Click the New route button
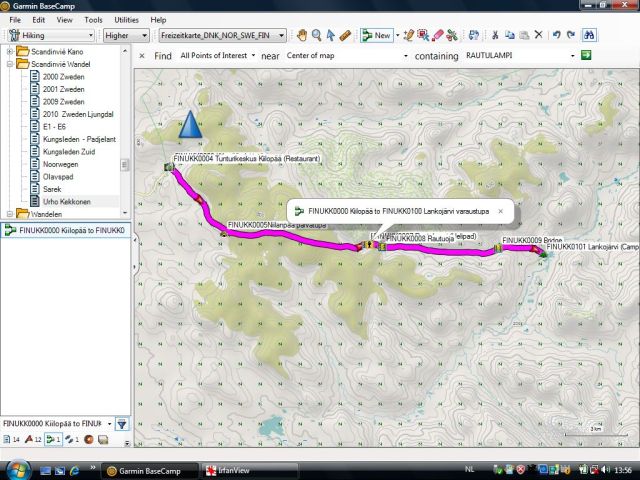 pos(376,35)
